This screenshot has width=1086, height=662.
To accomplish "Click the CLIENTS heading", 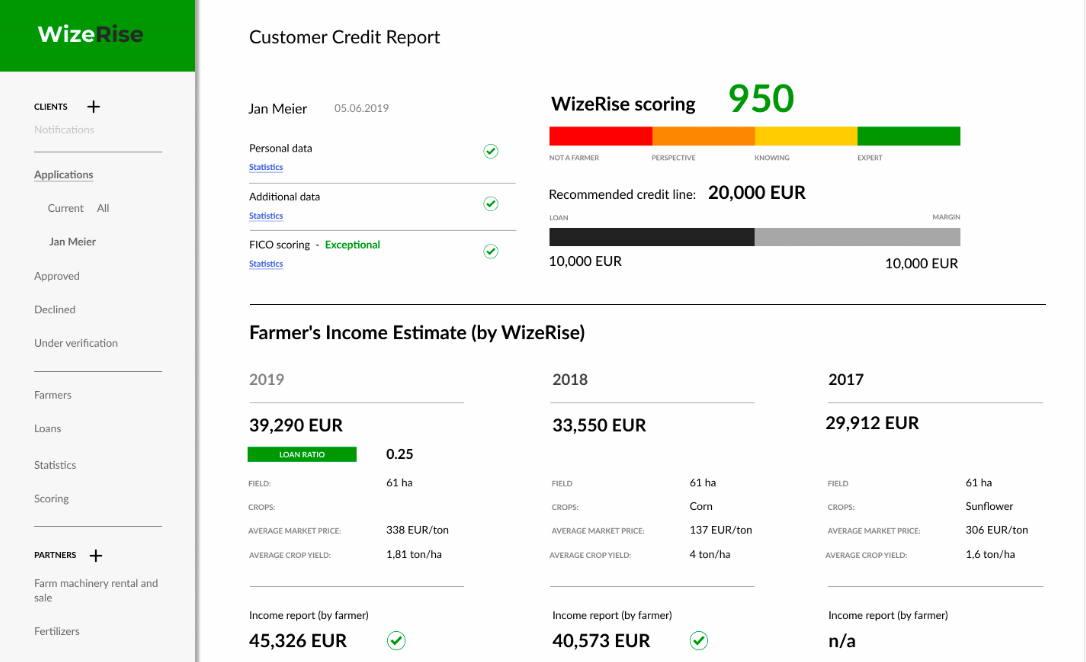I will tap(51, 107).
